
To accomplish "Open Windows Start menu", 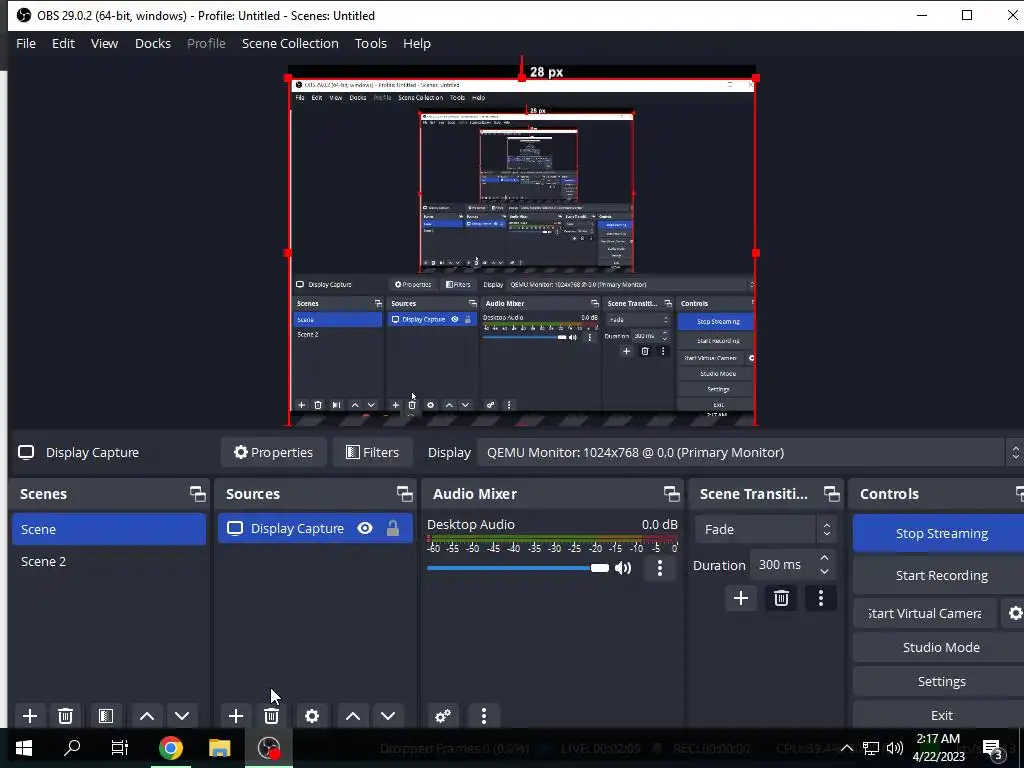I will (x=24, y=748).
